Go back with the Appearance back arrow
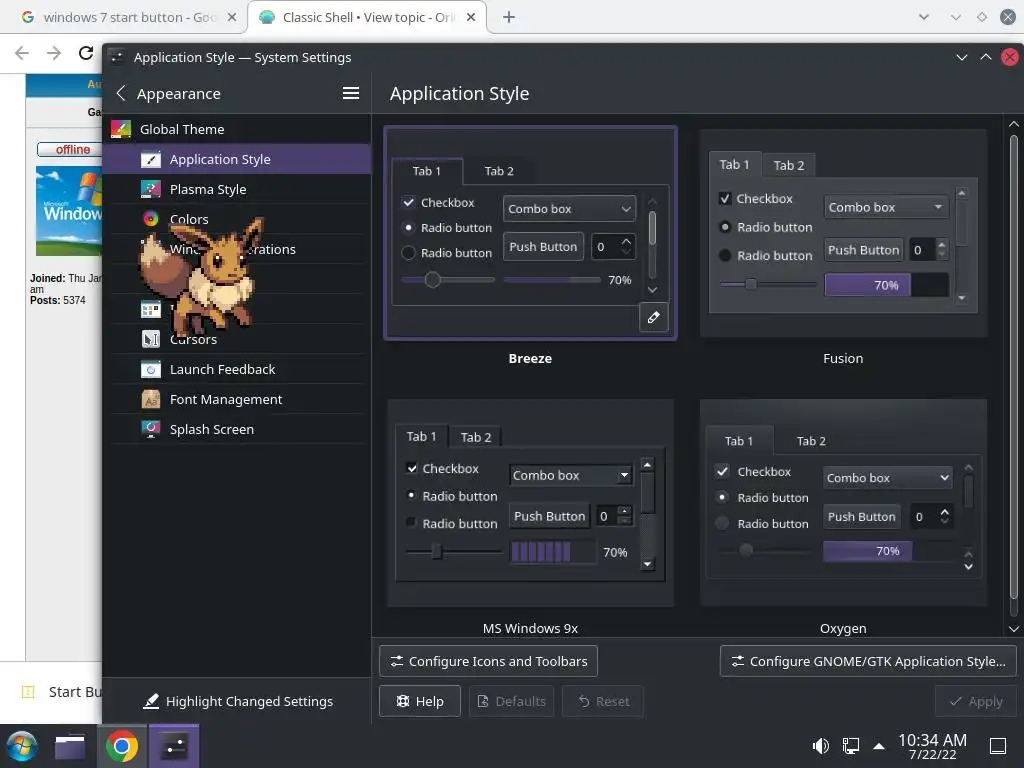Image resolution: width=1024 pixels, height=768 pixels. (x=121, y=93)
